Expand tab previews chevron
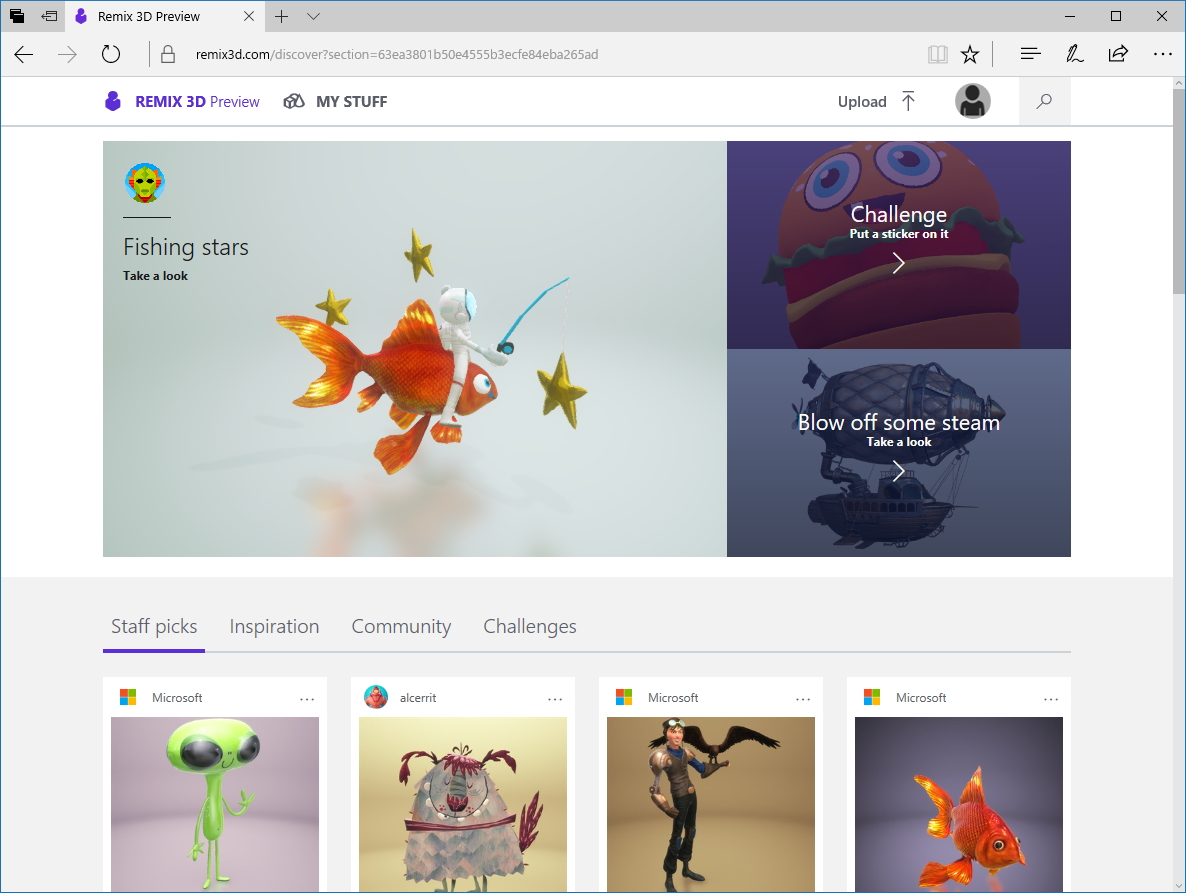1186x893 pixels. (x=313, y=17)
